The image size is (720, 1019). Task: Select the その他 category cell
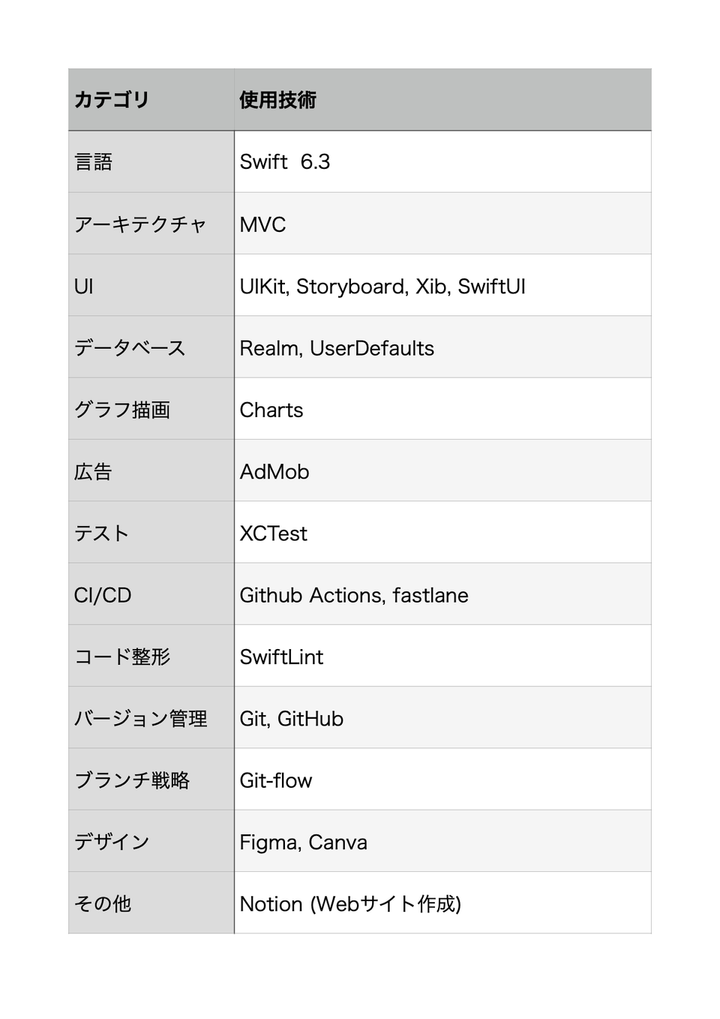pyautogui.click(x=103, y=904)
